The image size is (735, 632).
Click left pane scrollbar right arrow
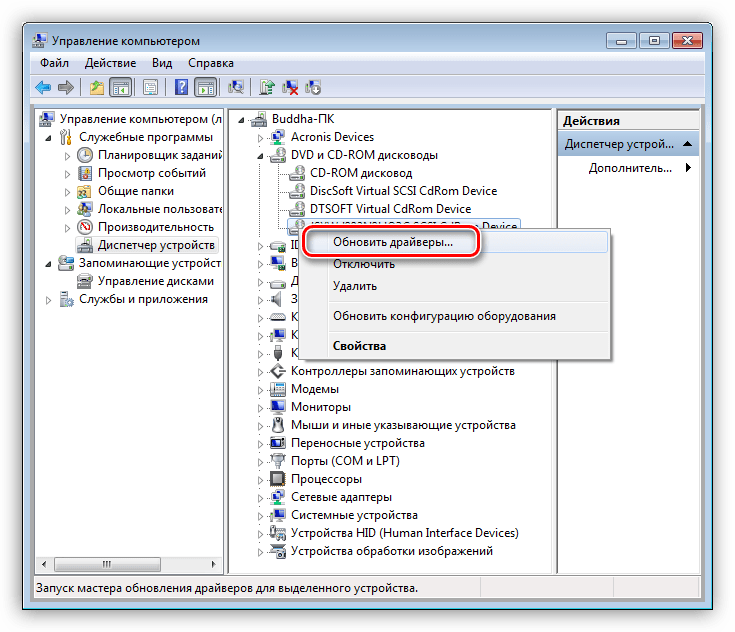click(214, 564)
